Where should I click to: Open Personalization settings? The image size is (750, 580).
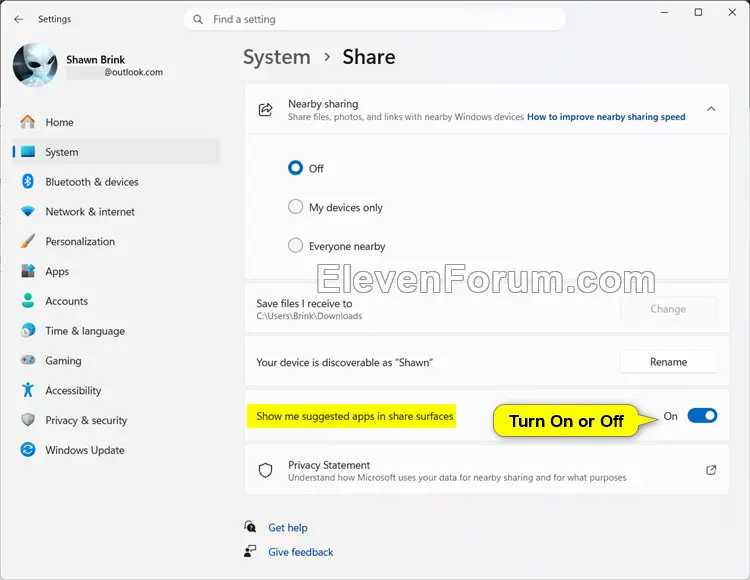click(116, 241)
